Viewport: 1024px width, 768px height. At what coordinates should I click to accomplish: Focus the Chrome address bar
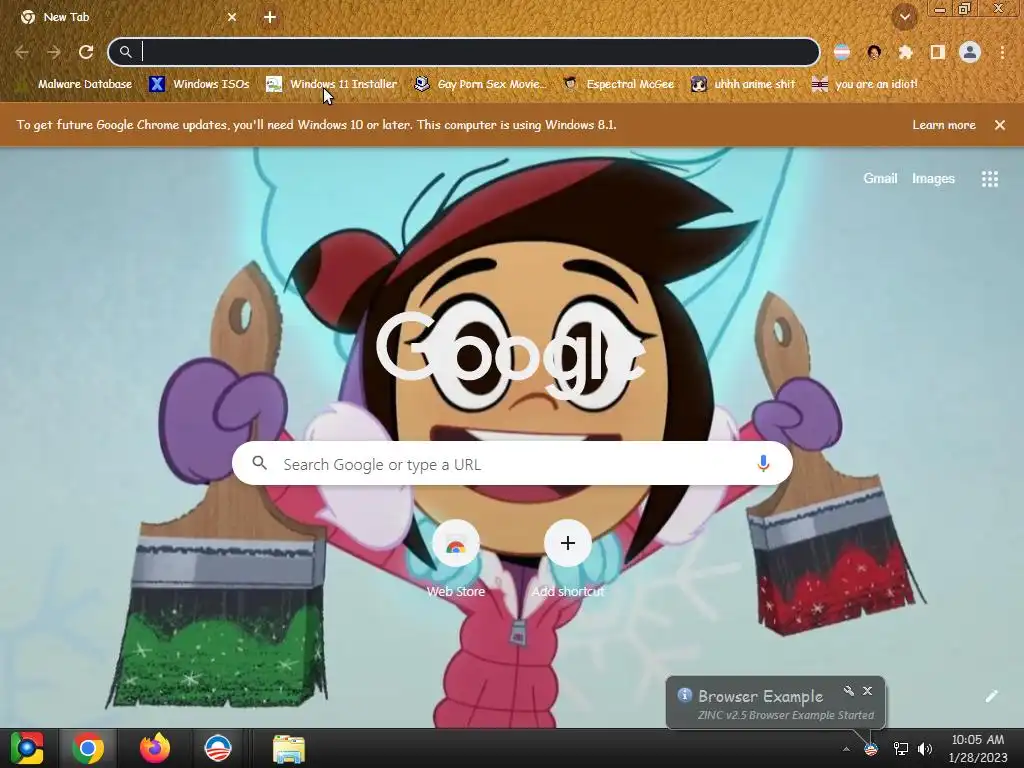tap(464, 52)
